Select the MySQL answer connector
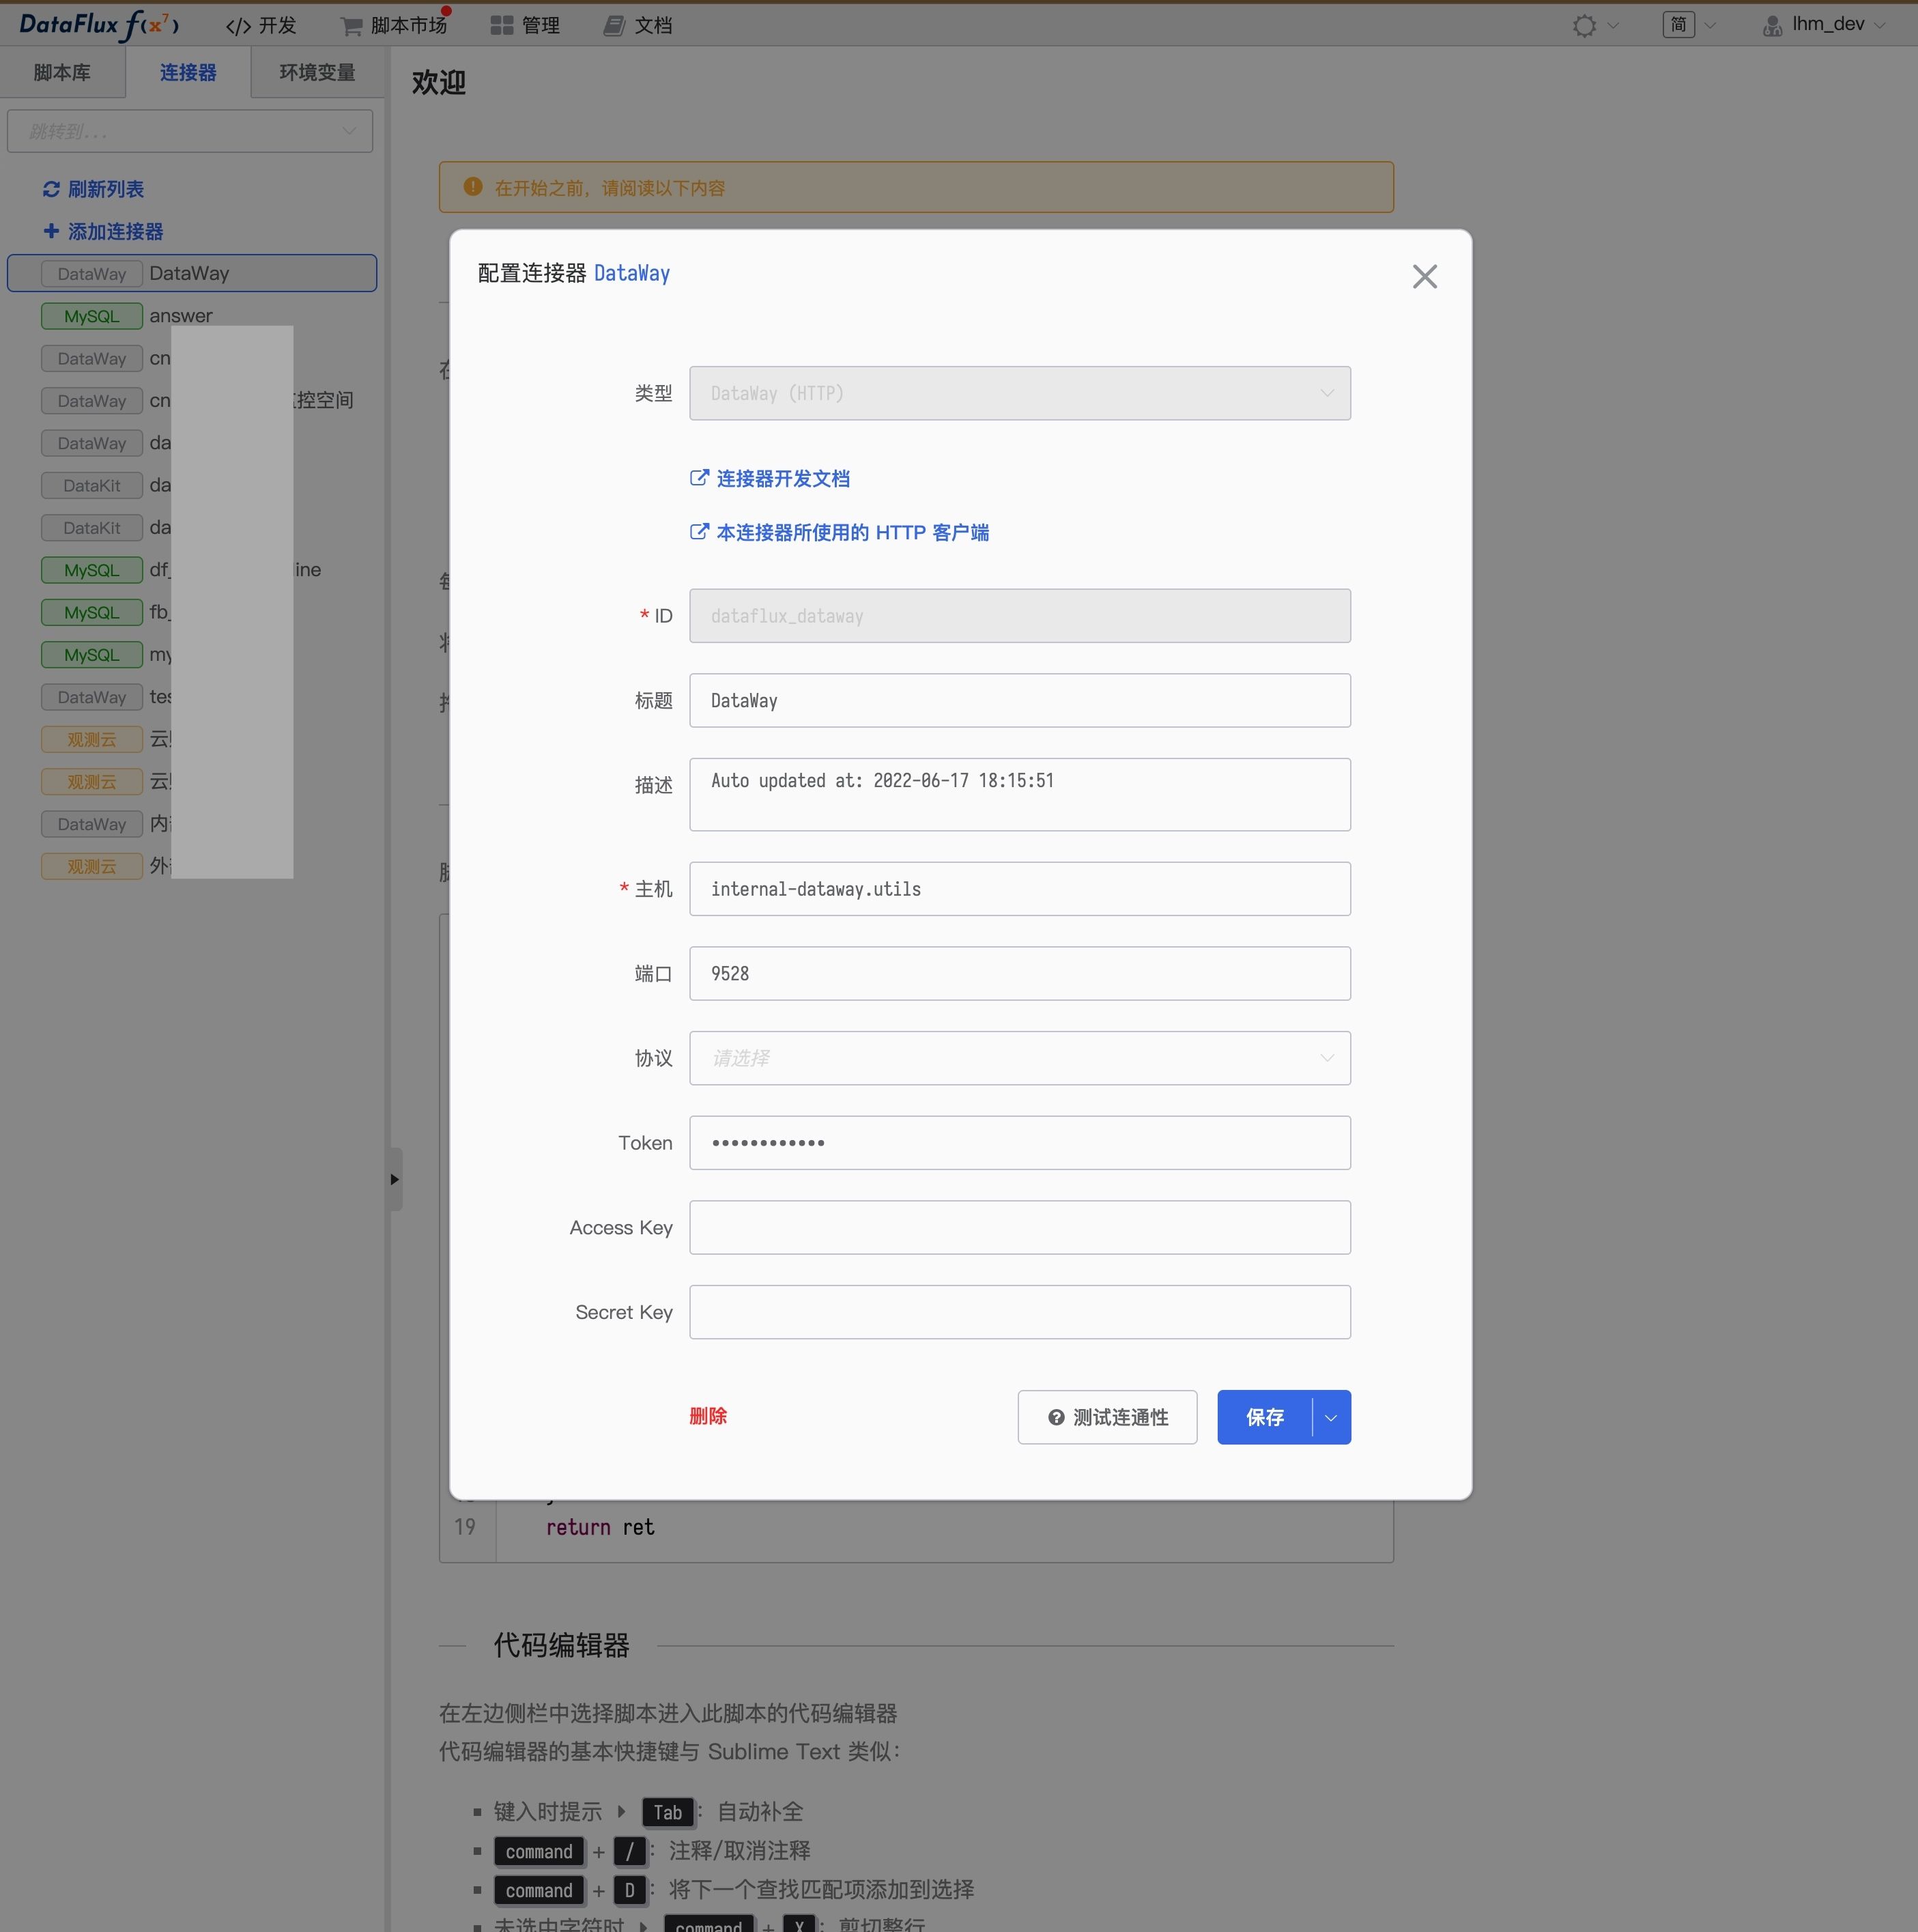Screen dimensions: 1918x1932 pos(192,316)
